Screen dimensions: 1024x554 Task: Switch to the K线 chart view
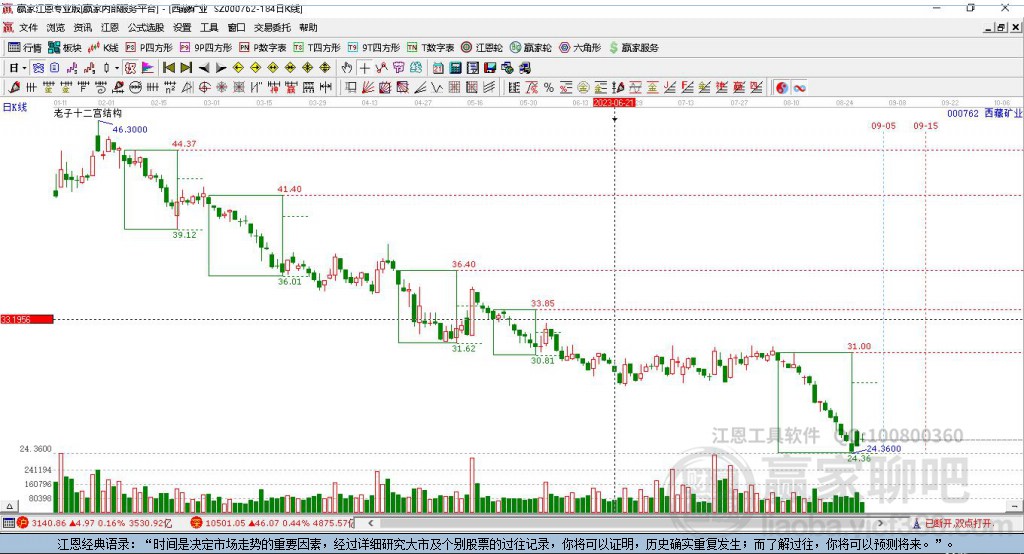click(103, 48)
